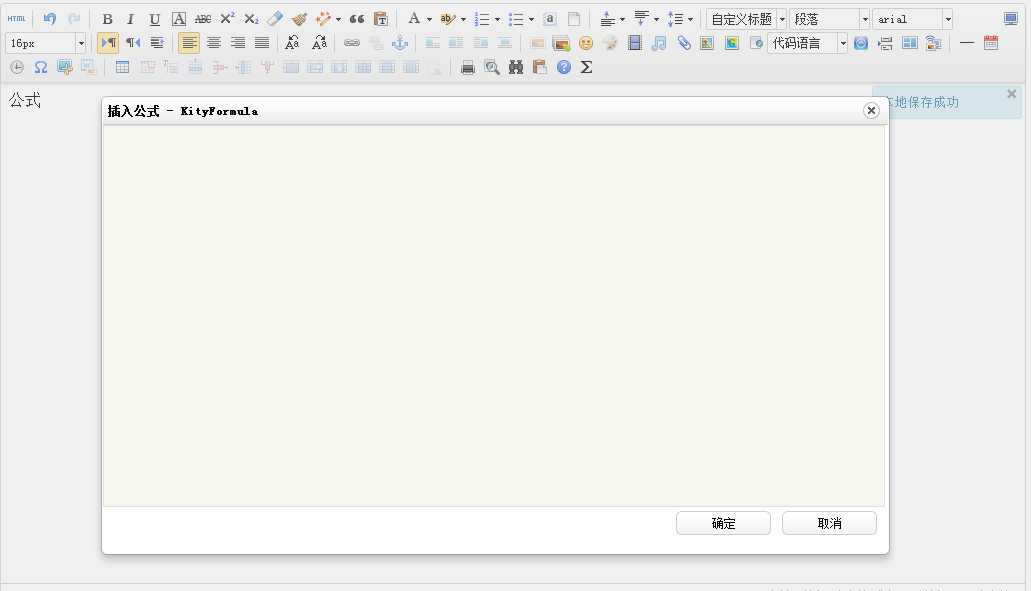Open the scrawl drawing tool
The height and width of the screenshot is (591, 1031).
pos(610,43)
